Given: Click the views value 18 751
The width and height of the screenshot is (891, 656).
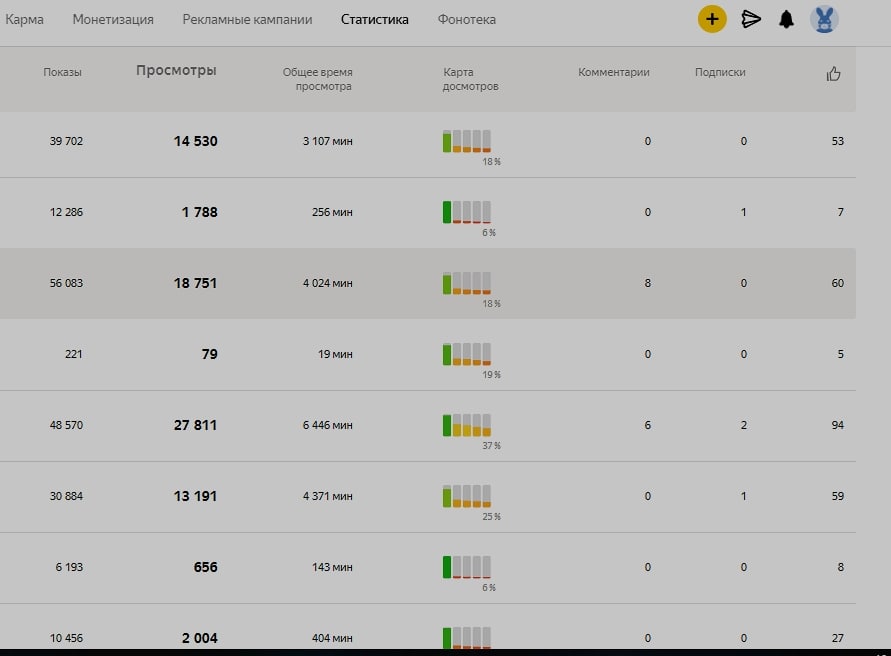Looking at the screenshot, I should [x=195, y=283].
